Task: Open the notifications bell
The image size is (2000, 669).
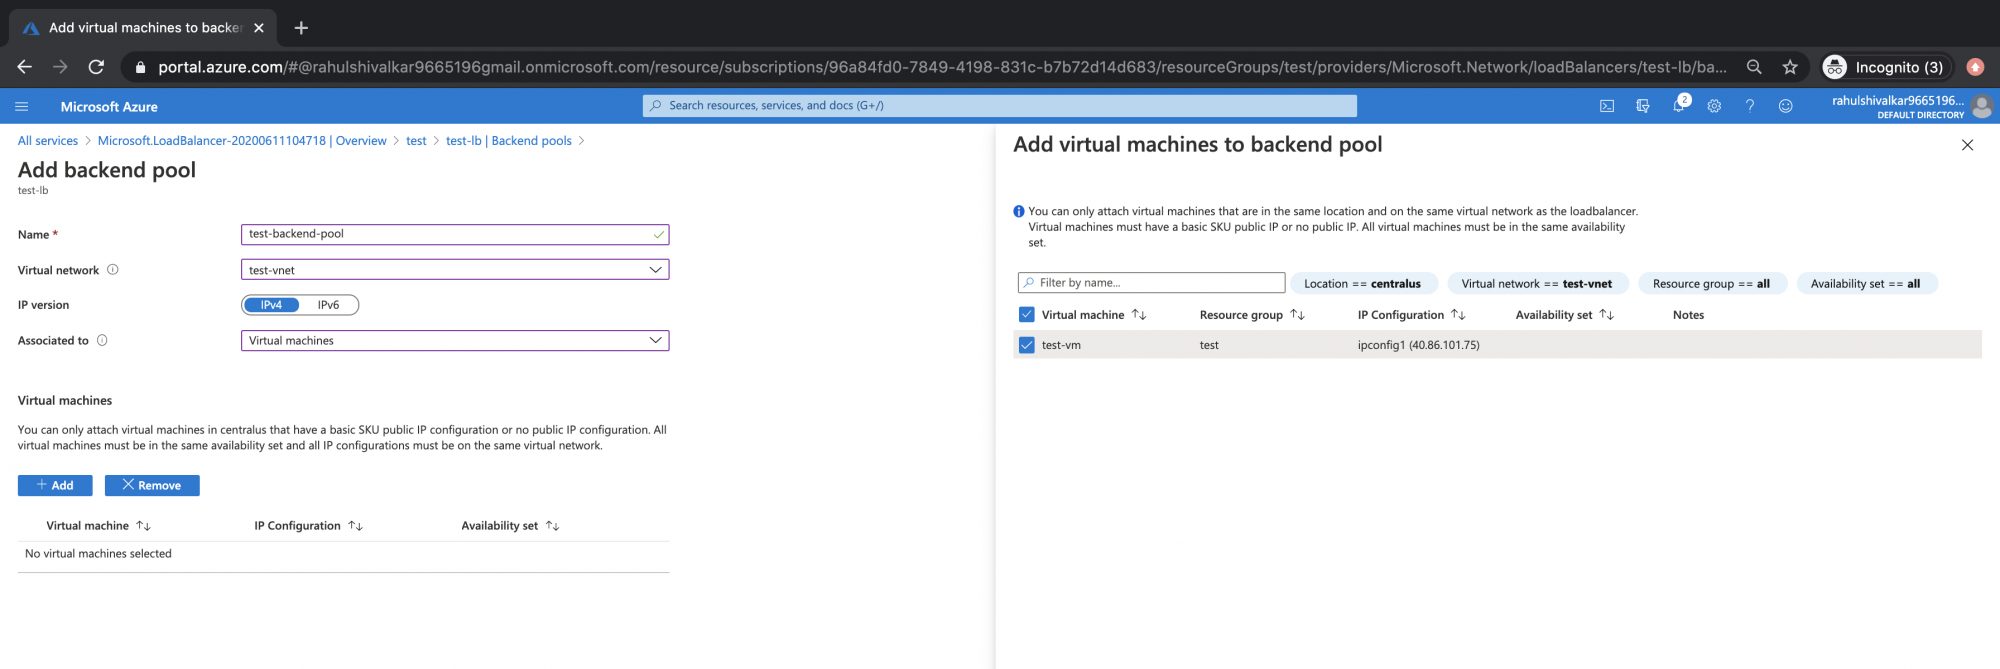Action: (x=1678, y=106)
